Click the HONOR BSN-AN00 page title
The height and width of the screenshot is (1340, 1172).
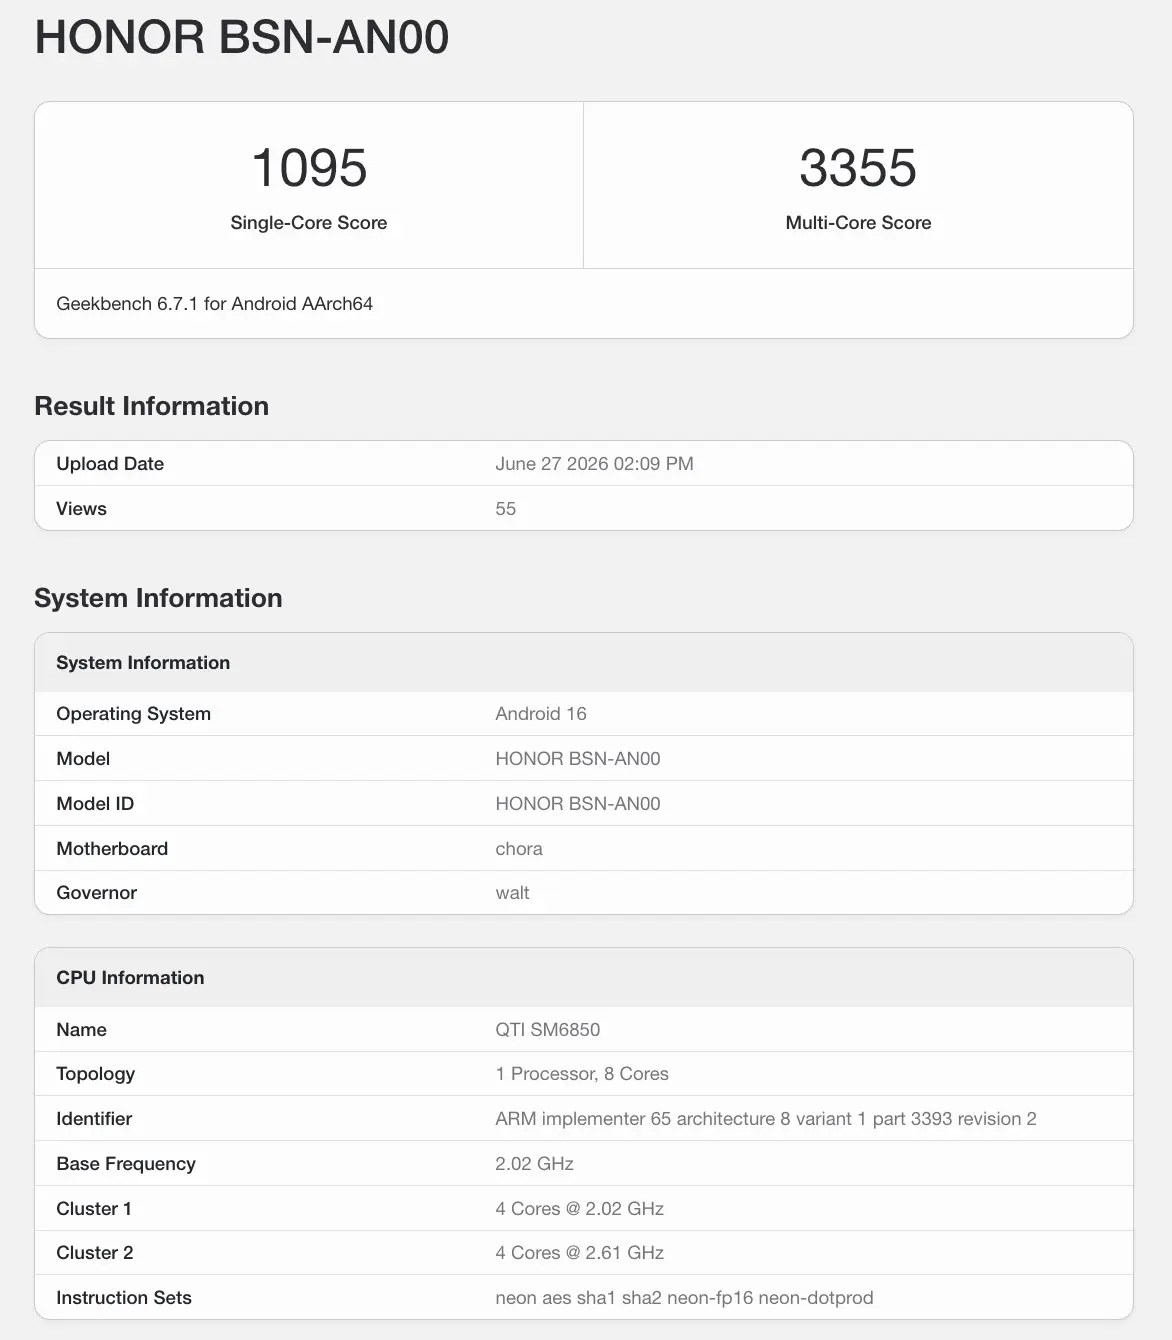coord(241,38)
